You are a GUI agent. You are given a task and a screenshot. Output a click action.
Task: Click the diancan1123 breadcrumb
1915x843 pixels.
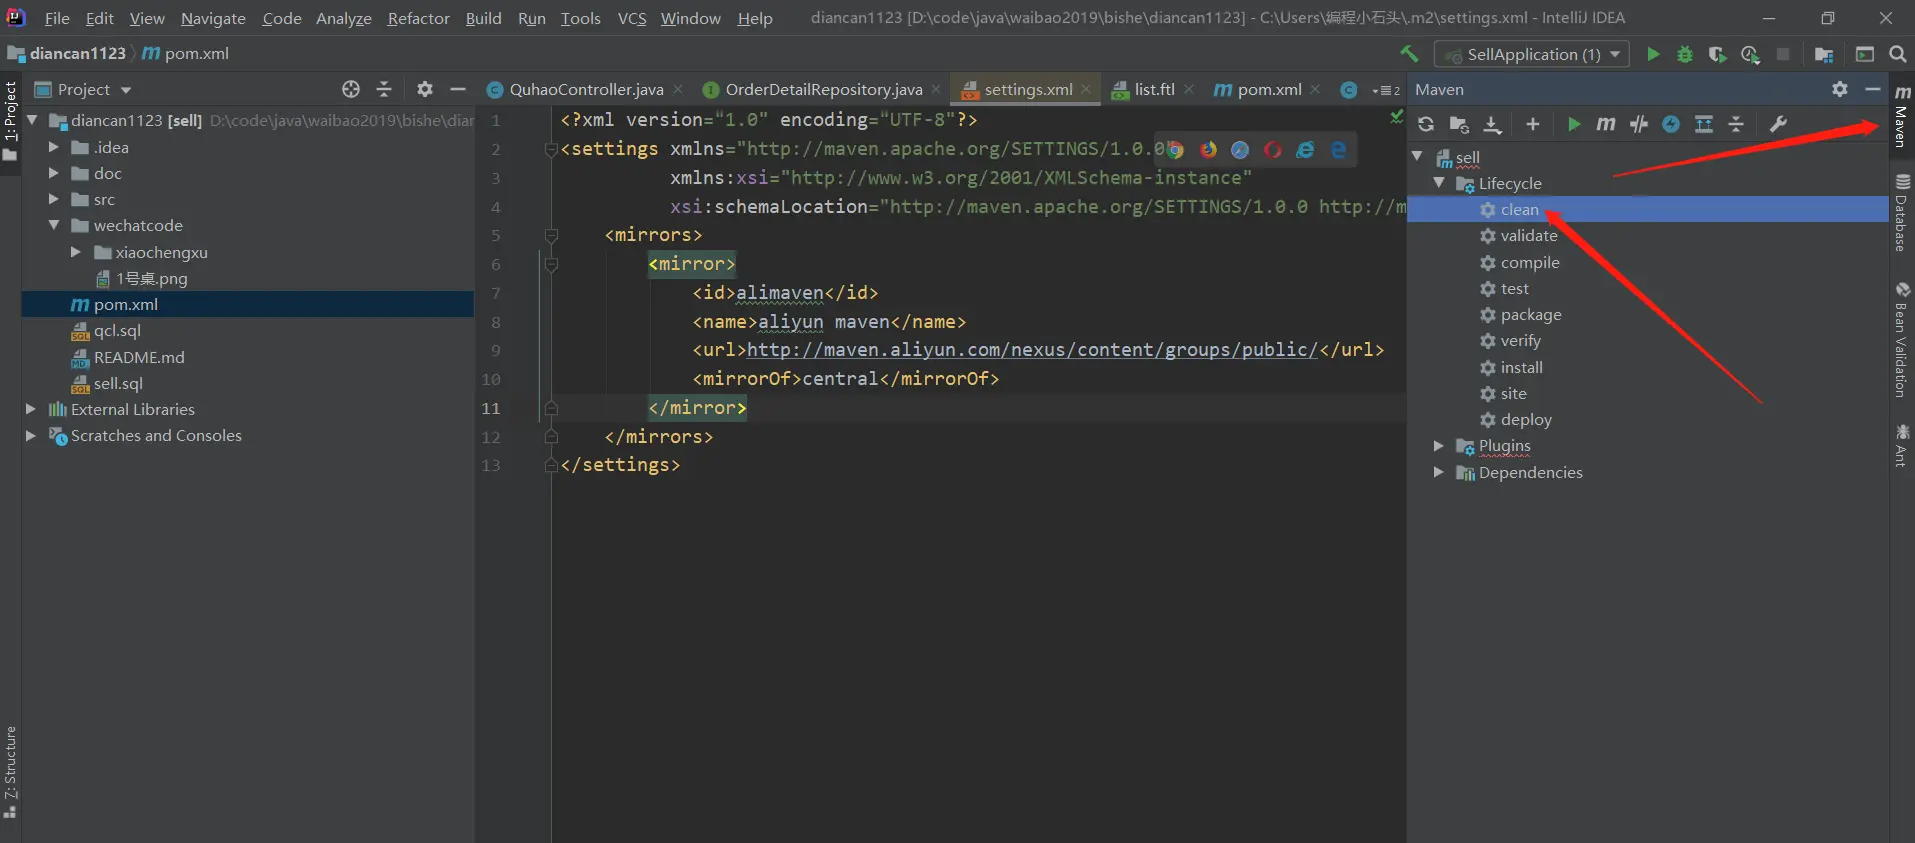[x=78, y=53]
